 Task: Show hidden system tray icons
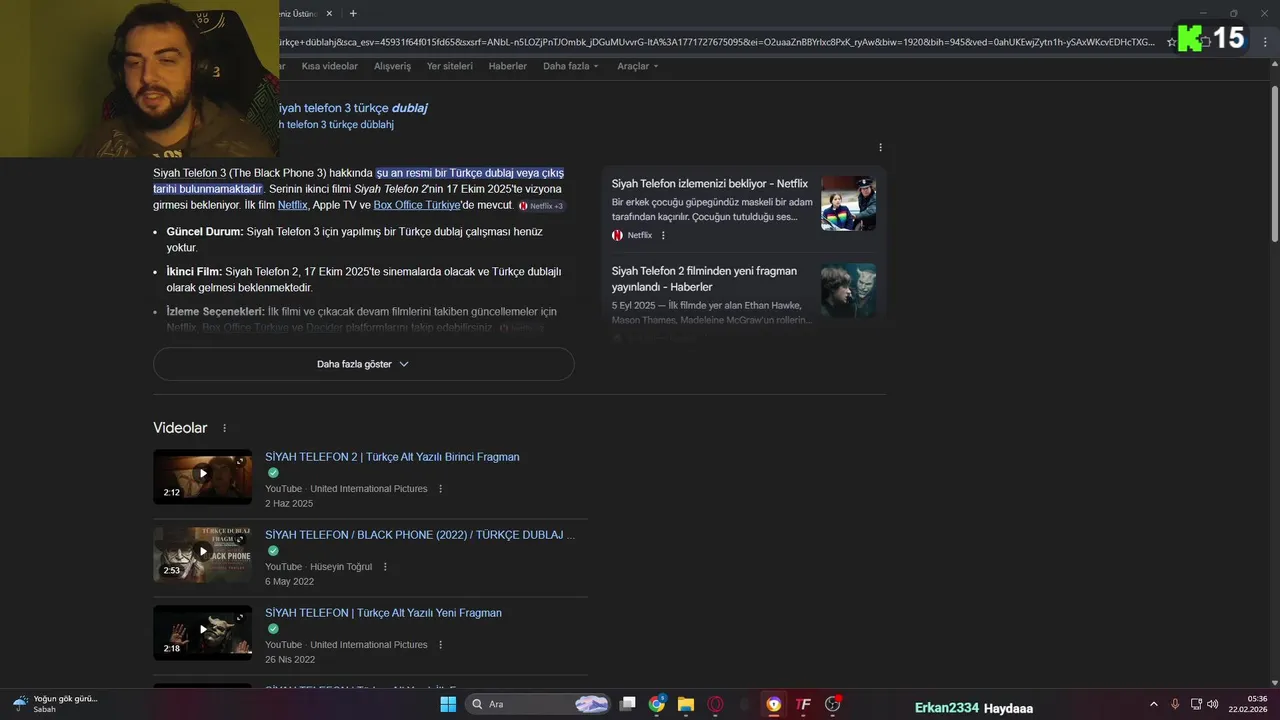(x=1154, y=704)
